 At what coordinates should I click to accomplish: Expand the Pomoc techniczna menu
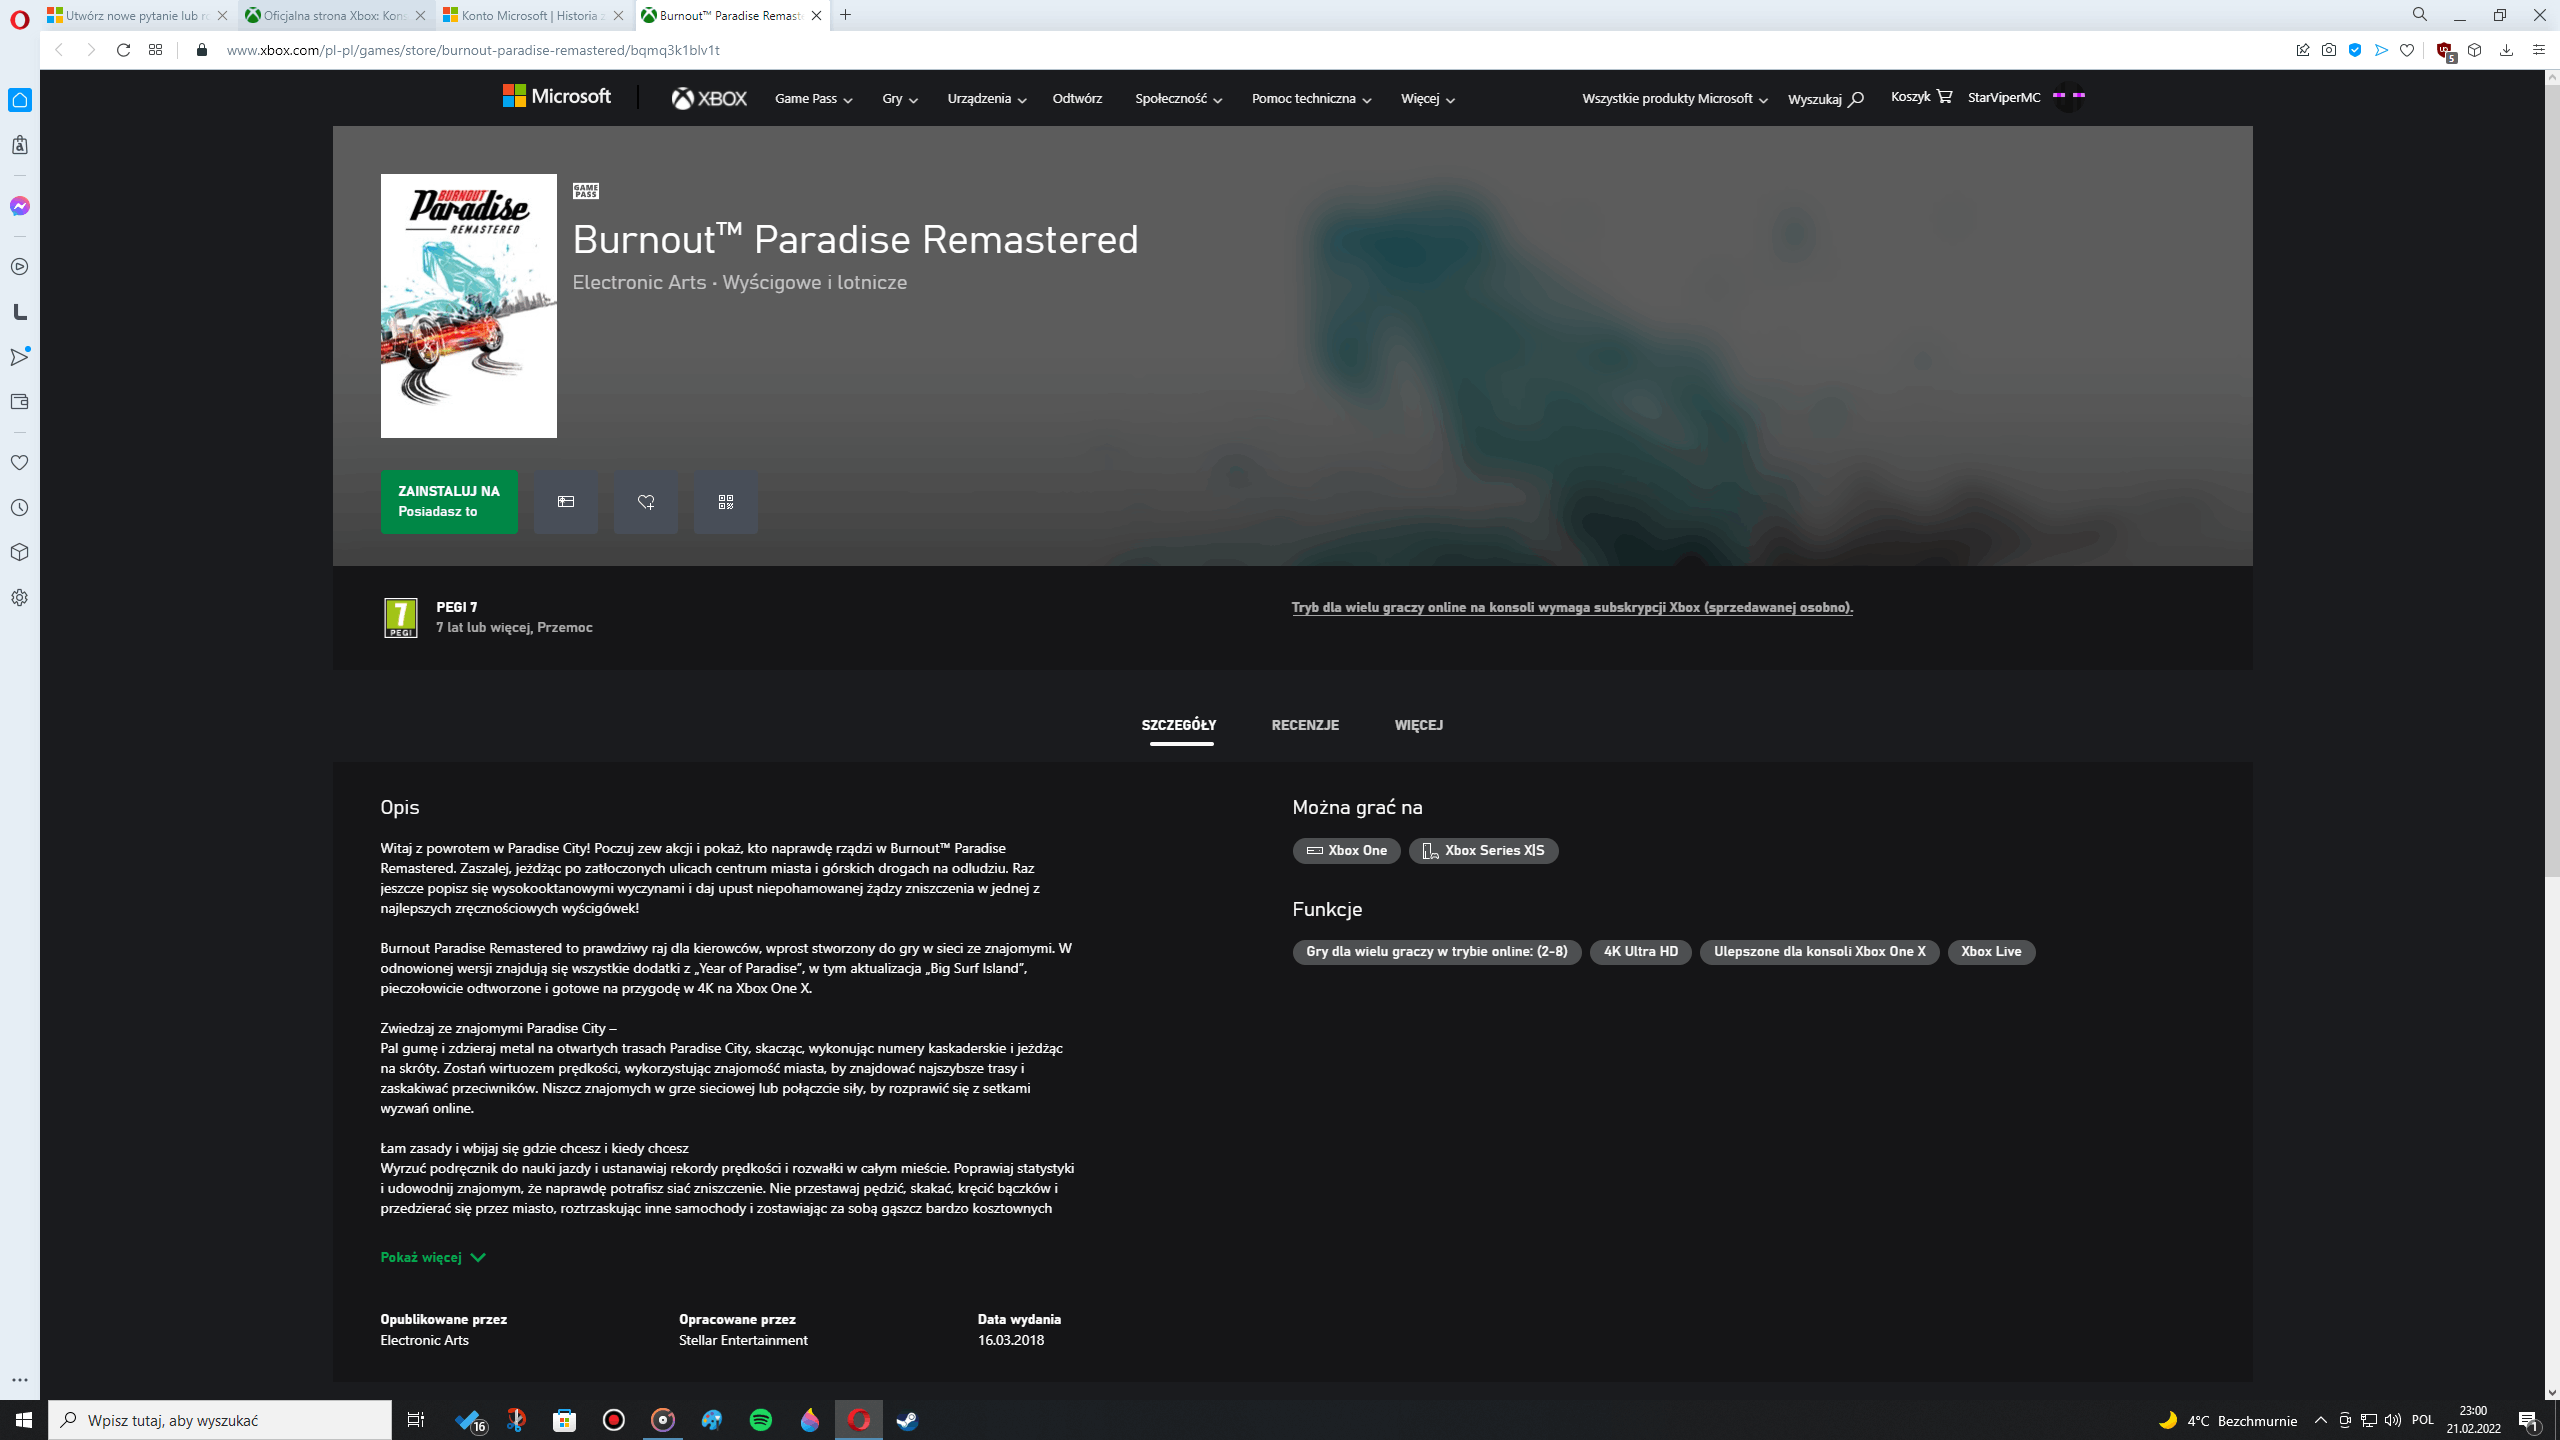1311,99
